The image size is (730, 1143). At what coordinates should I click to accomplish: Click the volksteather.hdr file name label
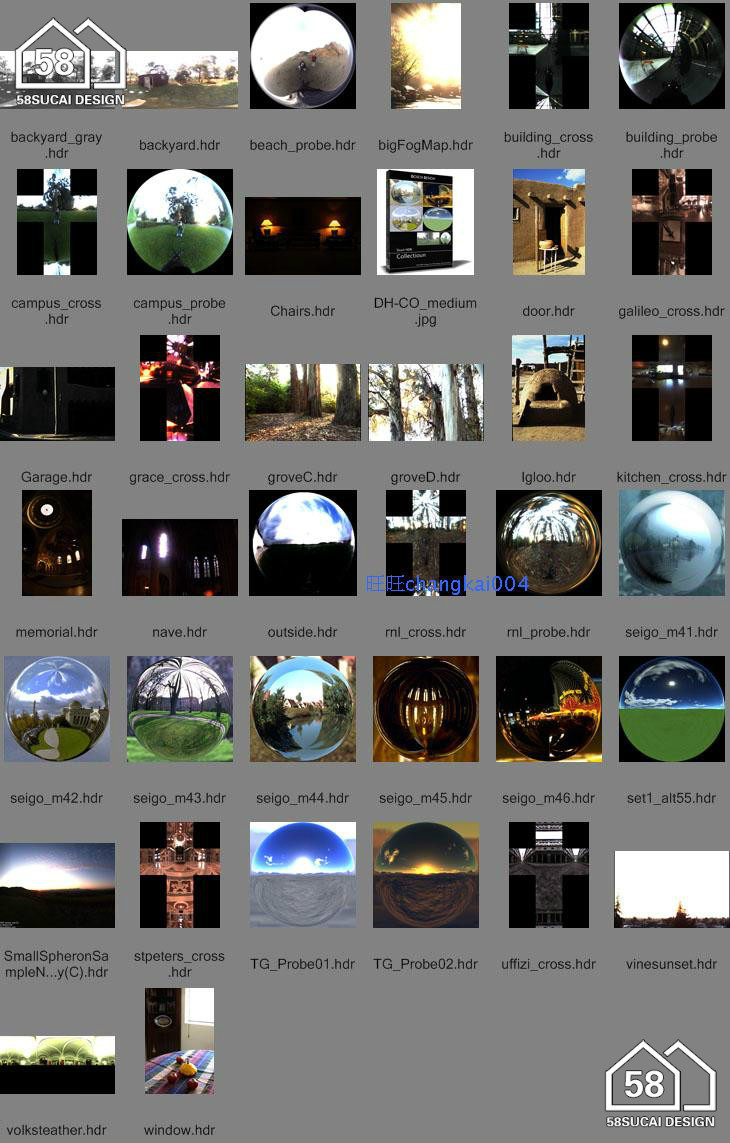click(x=57, y=1130)
